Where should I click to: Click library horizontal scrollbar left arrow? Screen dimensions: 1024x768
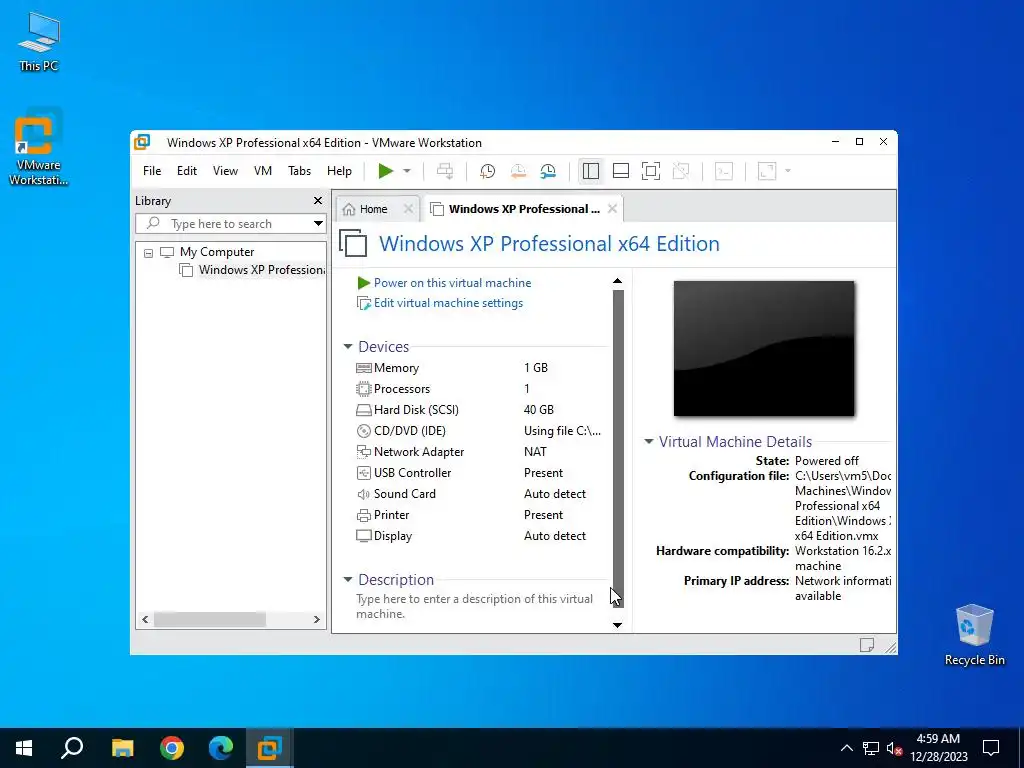point(145,619)
